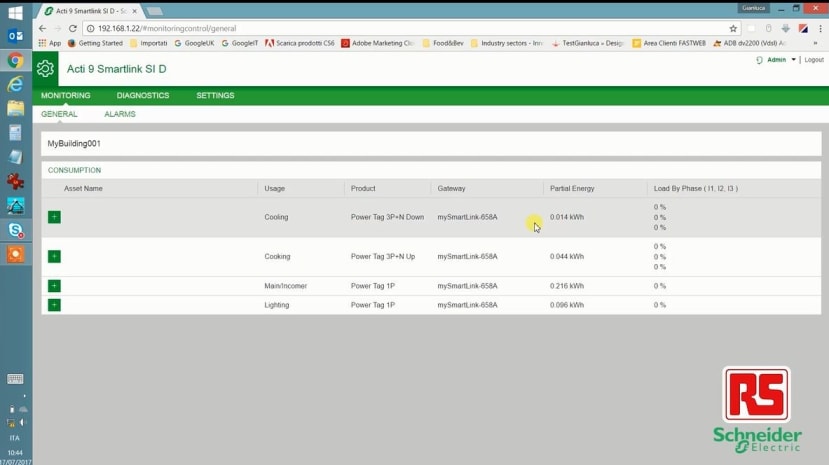Click the Gateway column header
The image size is (829, 465).
coord(451,189)
